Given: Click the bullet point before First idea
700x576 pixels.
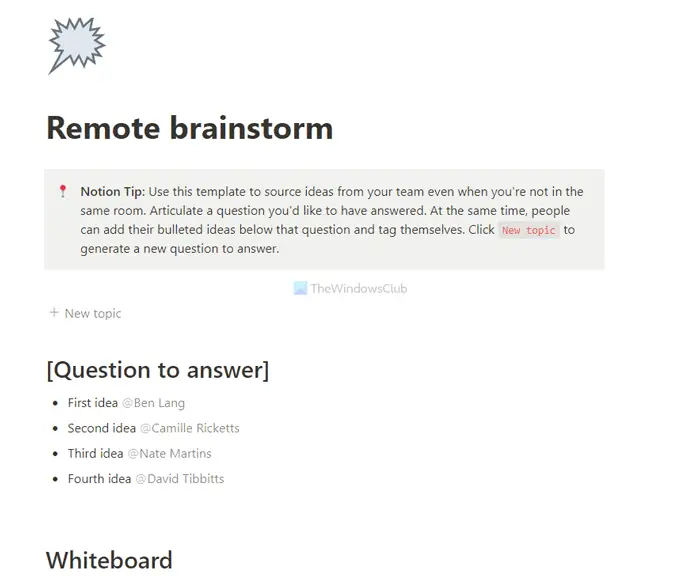Looking at the screenshot, I should 55,403.
